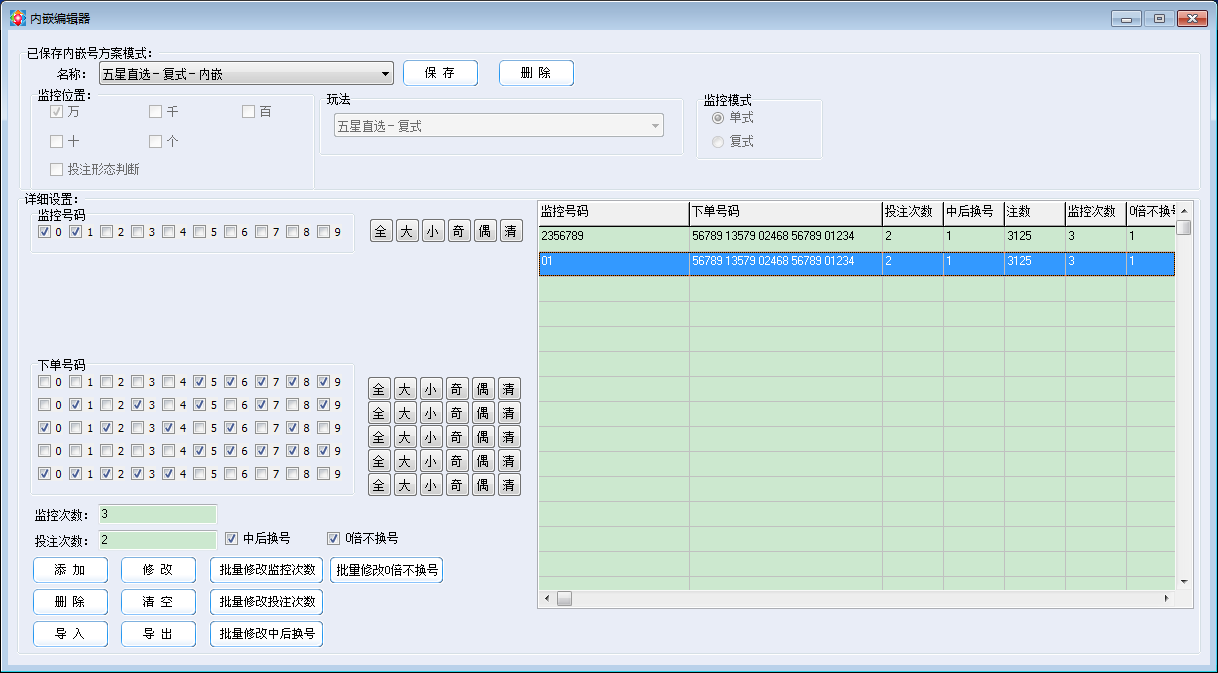Click 奇 button in 监控号码 row
The image size is (1218, 673).
click(459, 231)
